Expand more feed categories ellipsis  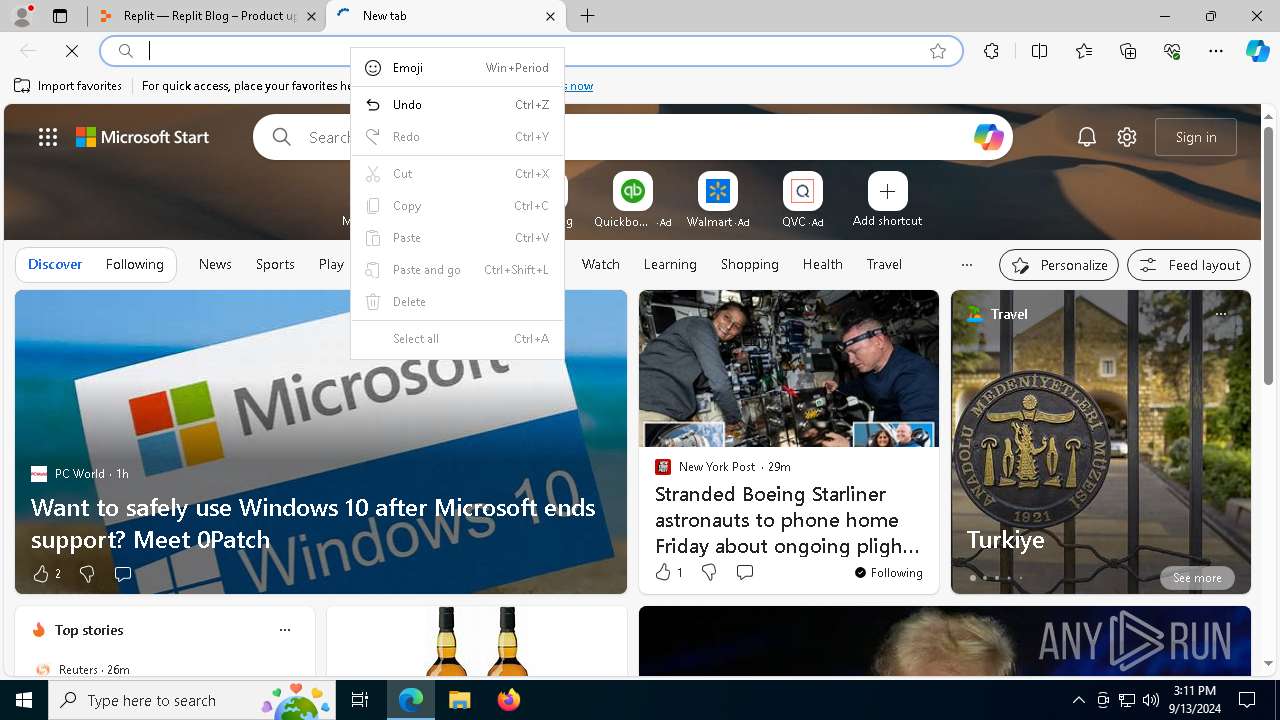click(966, 265)
